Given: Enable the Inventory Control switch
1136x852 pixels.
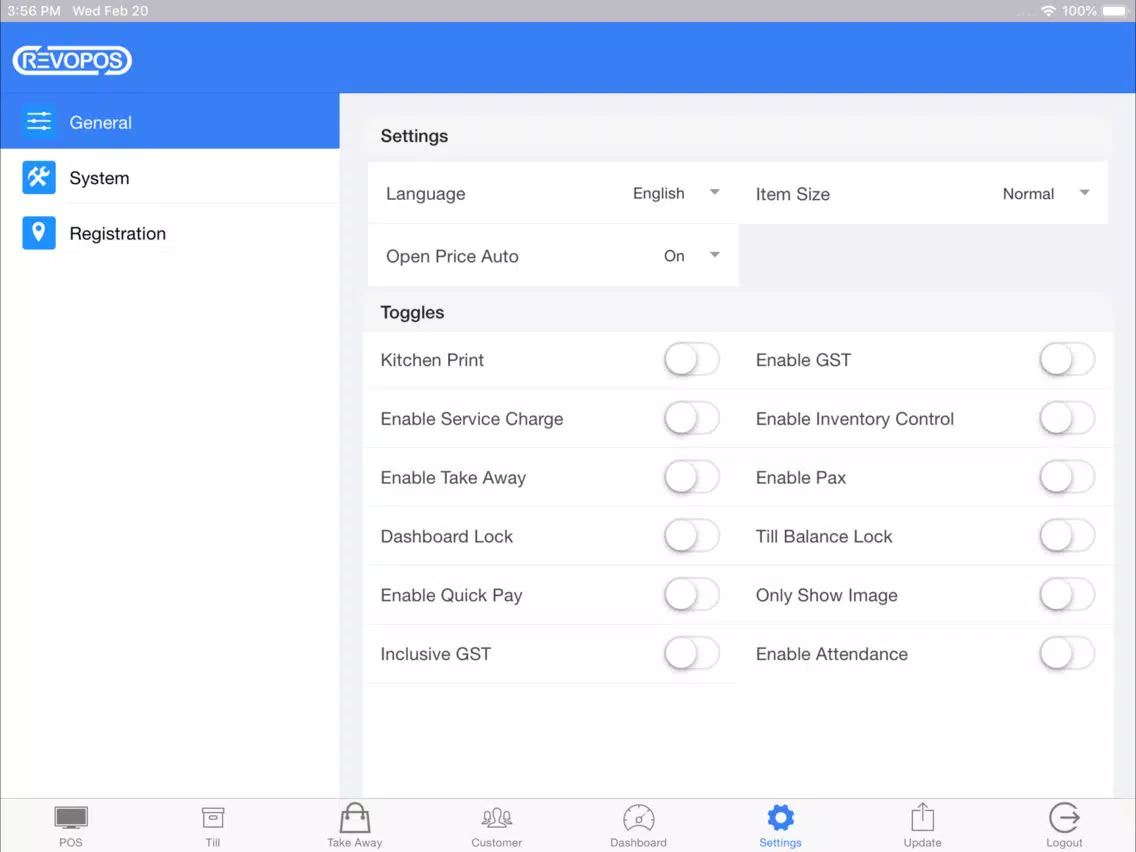Looking at the screenshot, I should [x=1066, y=419].
